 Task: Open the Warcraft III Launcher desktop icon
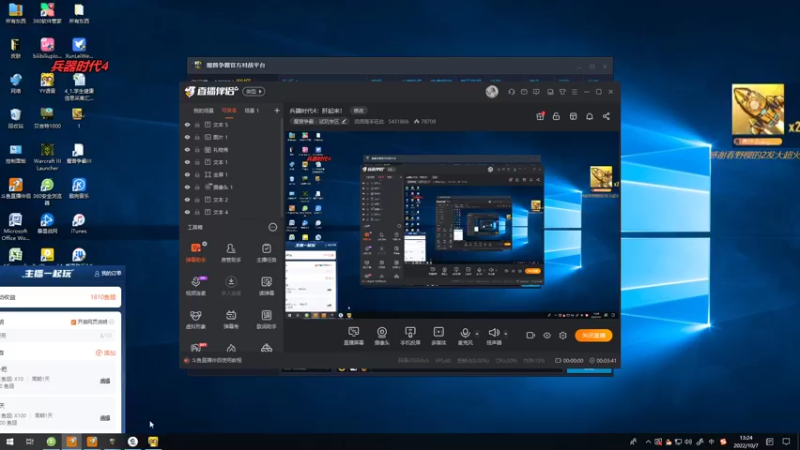(47, 157)
